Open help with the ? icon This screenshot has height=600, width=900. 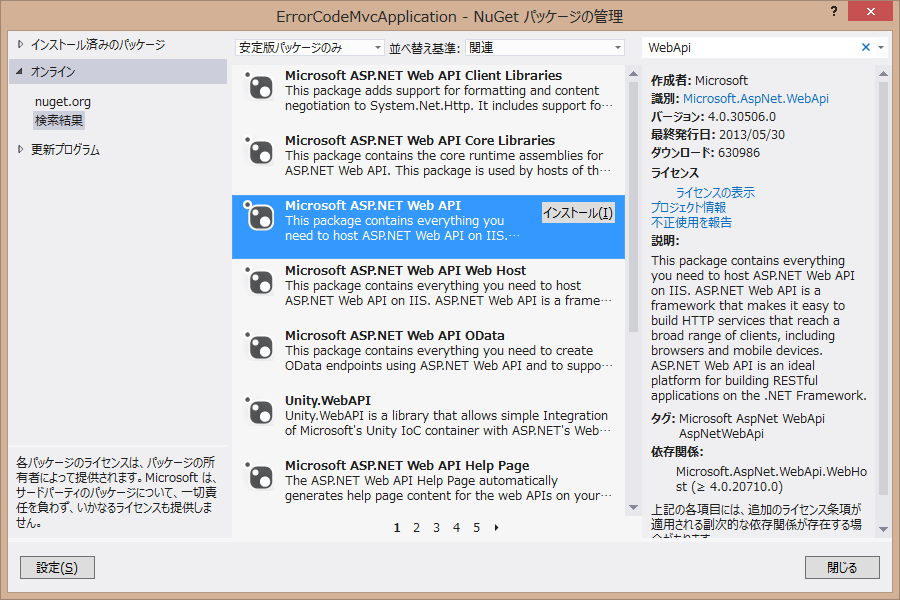click(833, 10)
